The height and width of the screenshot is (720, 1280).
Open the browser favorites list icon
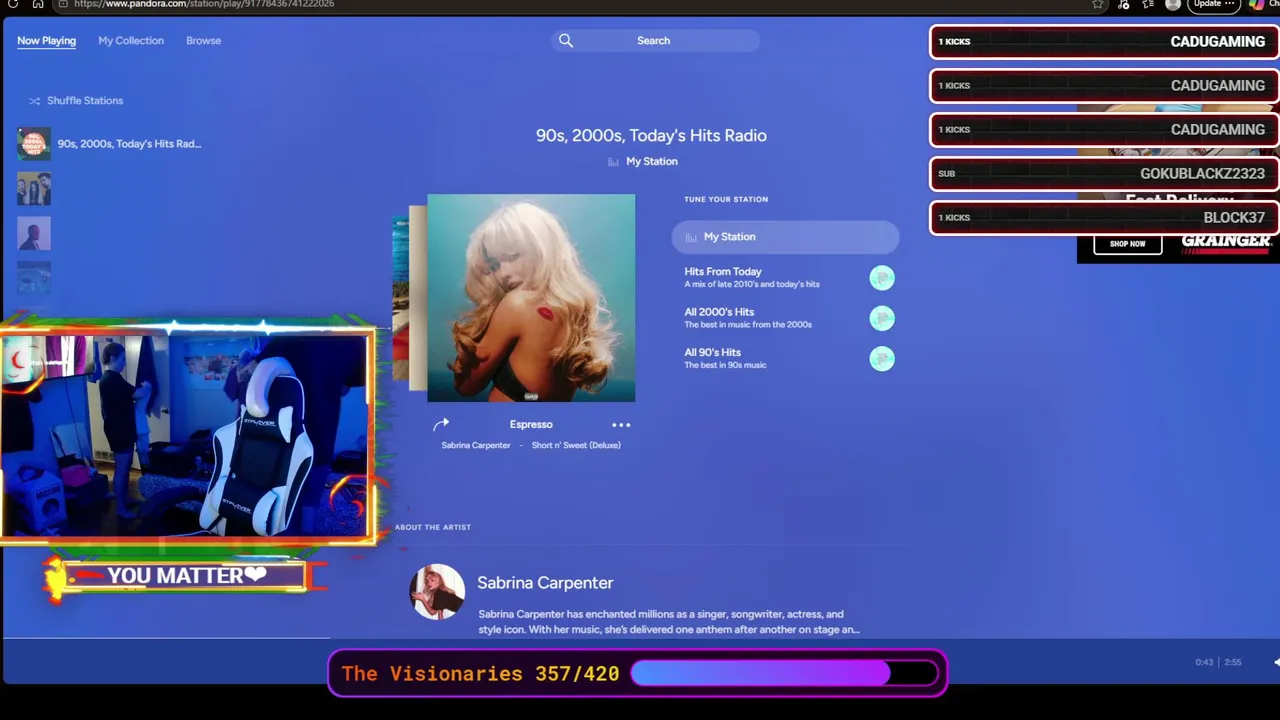[x=1147, y=4]
